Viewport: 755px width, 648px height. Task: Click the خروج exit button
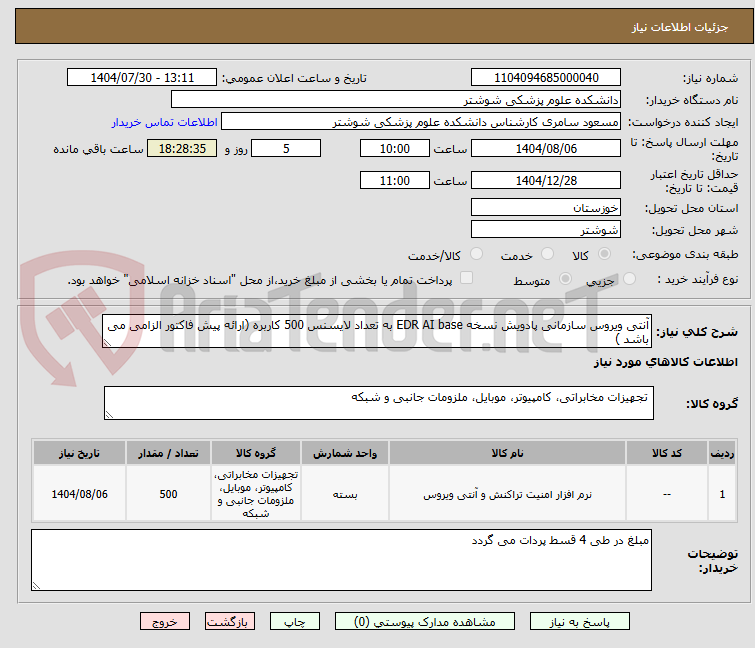pyautogui.click(x=165, y=622)
